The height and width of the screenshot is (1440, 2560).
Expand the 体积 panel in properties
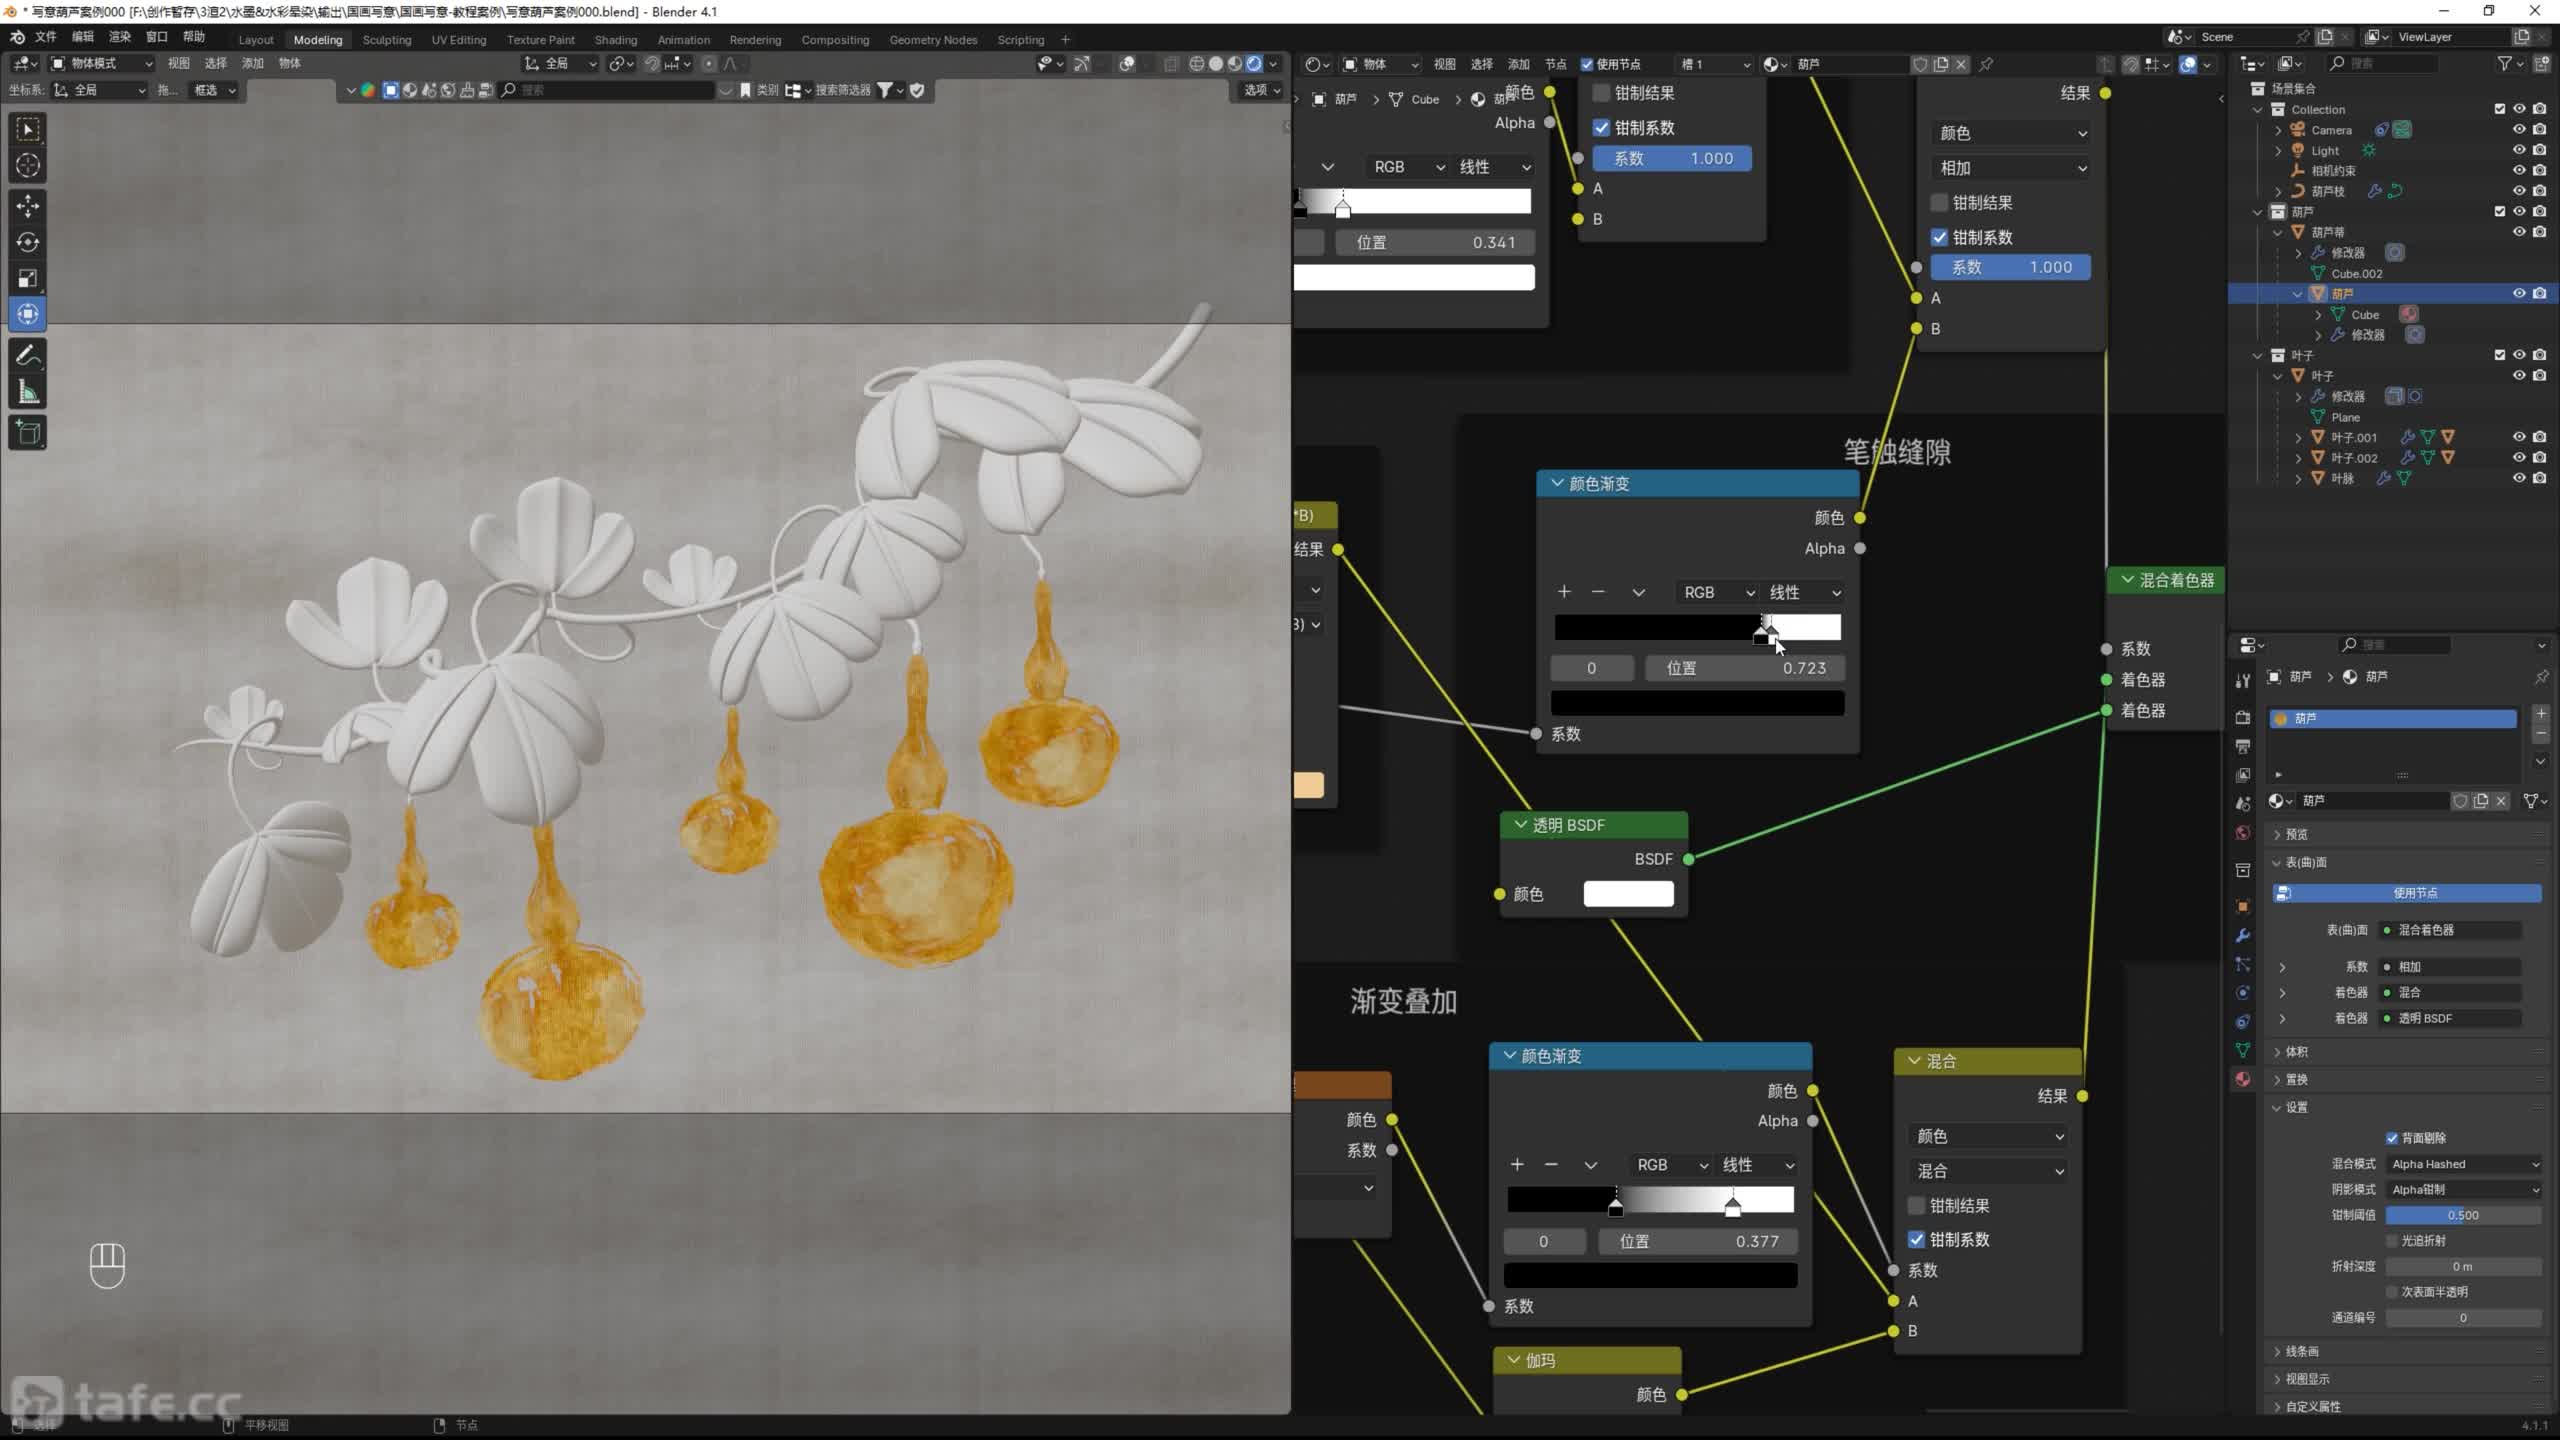tap(2296, 1052)
